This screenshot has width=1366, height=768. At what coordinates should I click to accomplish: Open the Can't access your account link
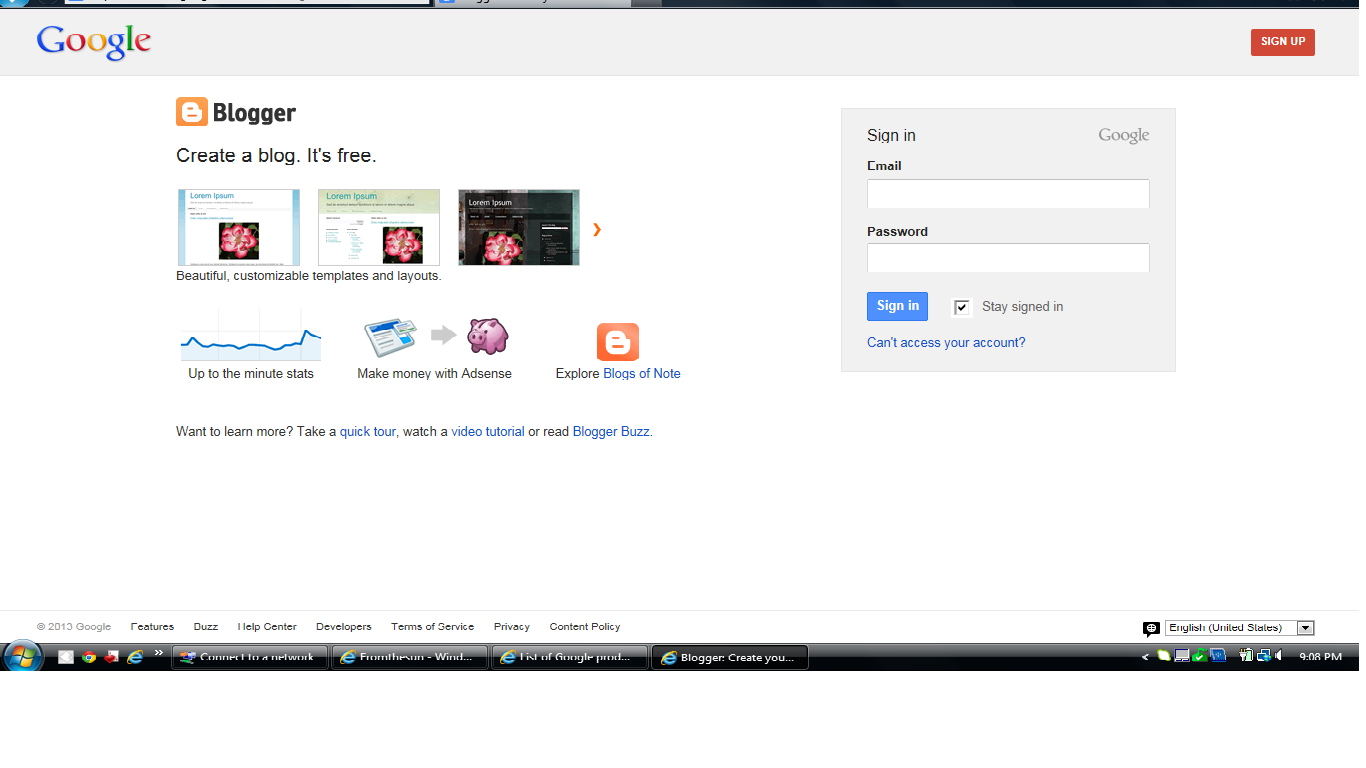(946, 343)
